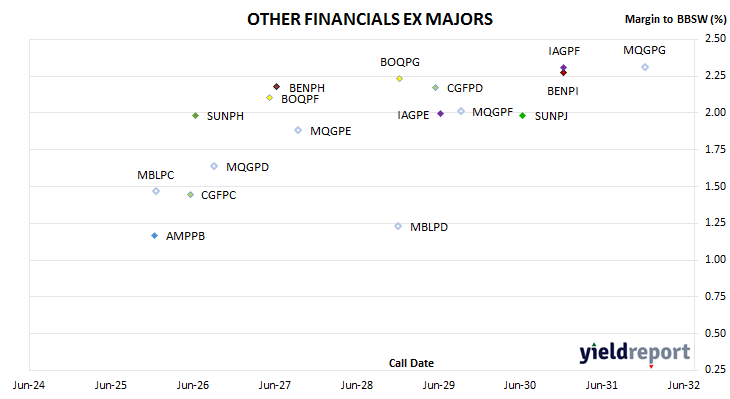This screenshot has width=730, height=399.
Task: Select the Margin to BBSW axis title
Action: click(x=675, y=19)
